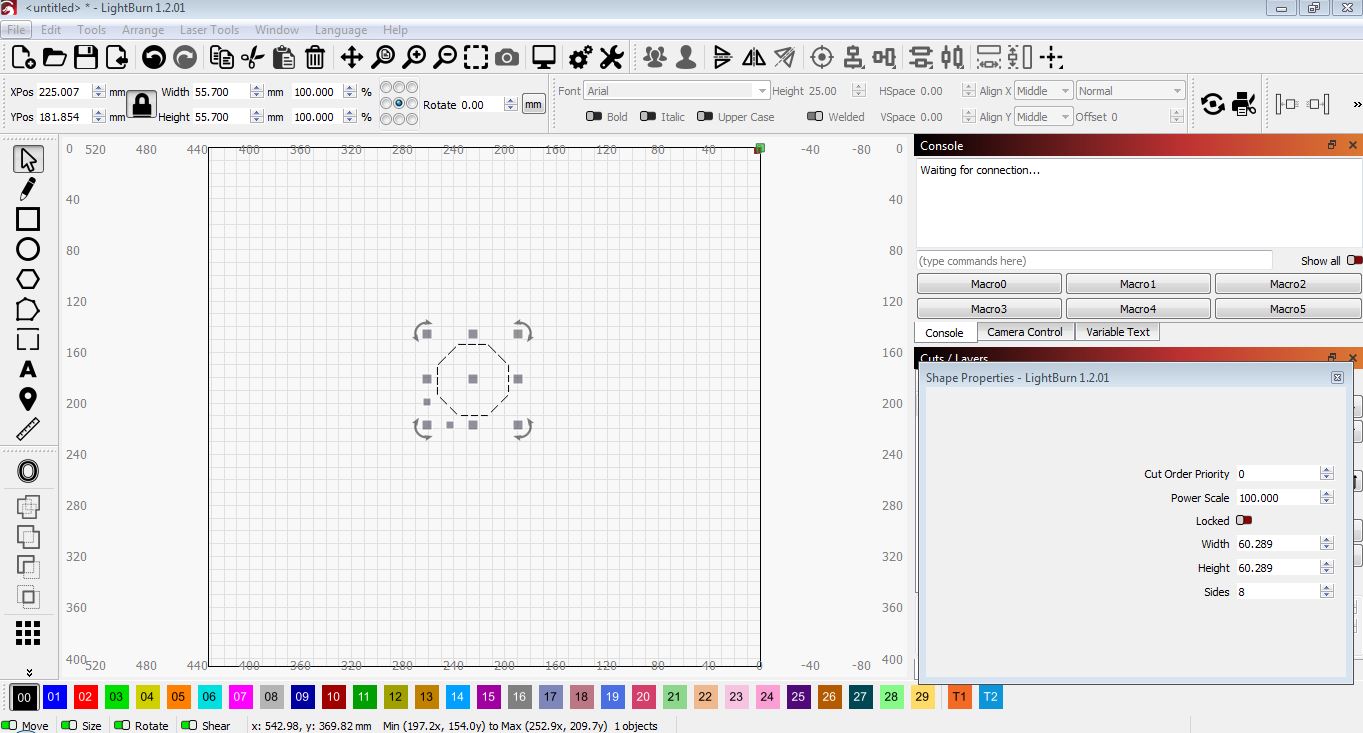
Task: Open Preview with the monitor icon
Action: point(544,57)
